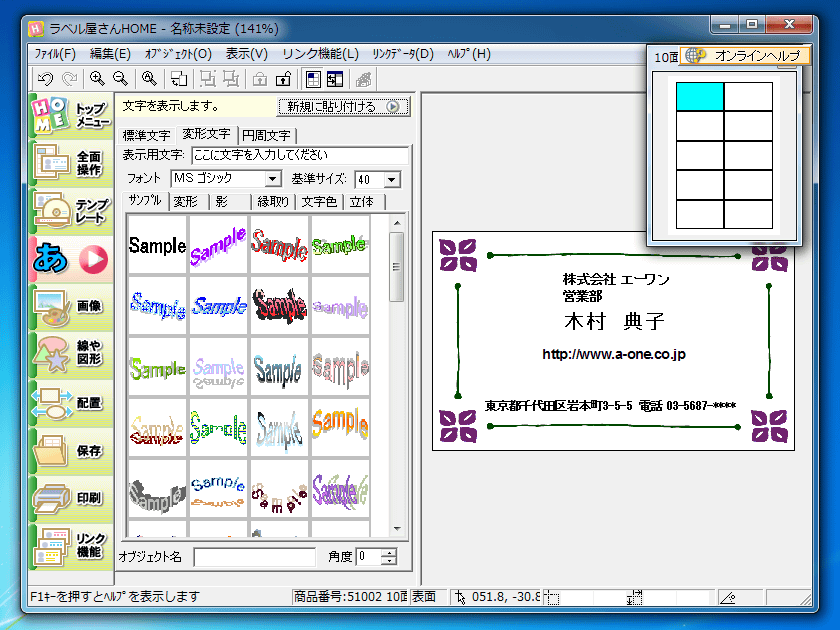The image size is (840, 630).
Task: Open the リンク機能(L) menu
Action: coord(320,54)
